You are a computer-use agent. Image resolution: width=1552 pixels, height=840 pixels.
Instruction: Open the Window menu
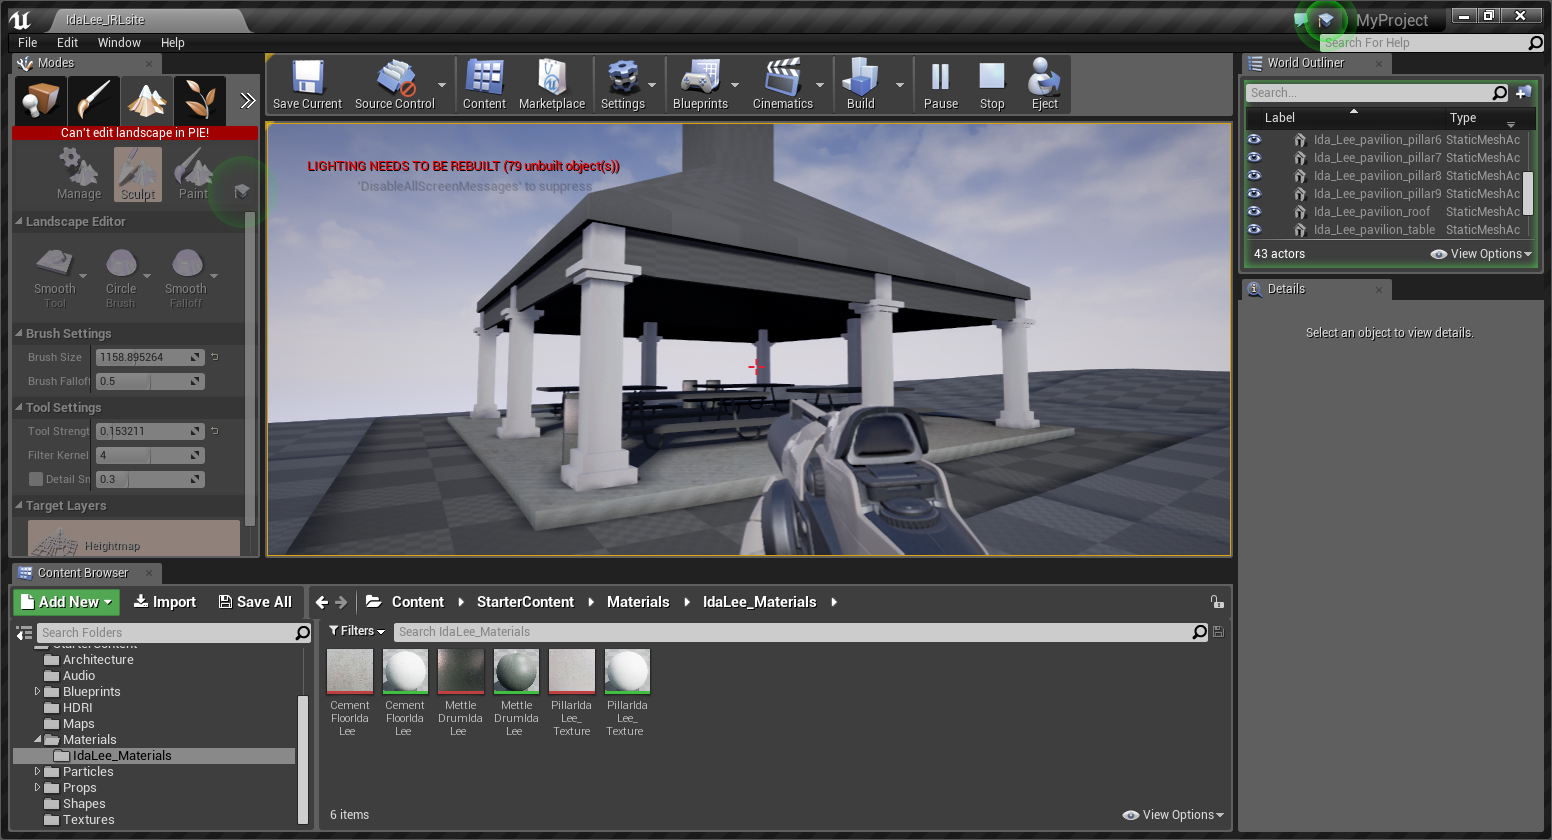coord(119,43)
